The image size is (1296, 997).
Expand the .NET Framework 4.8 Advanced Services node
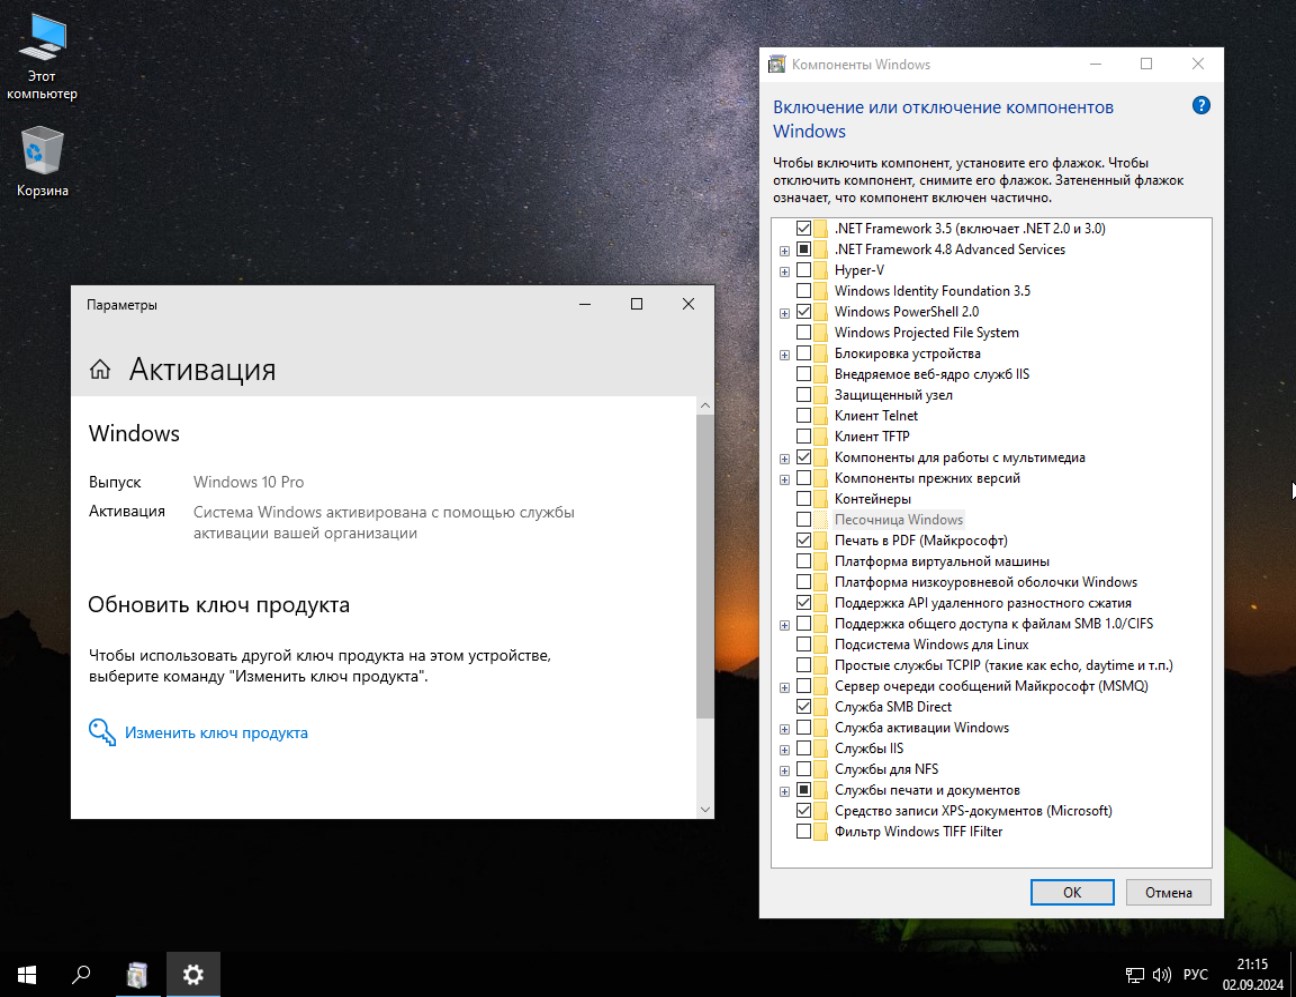click(785, 251)
